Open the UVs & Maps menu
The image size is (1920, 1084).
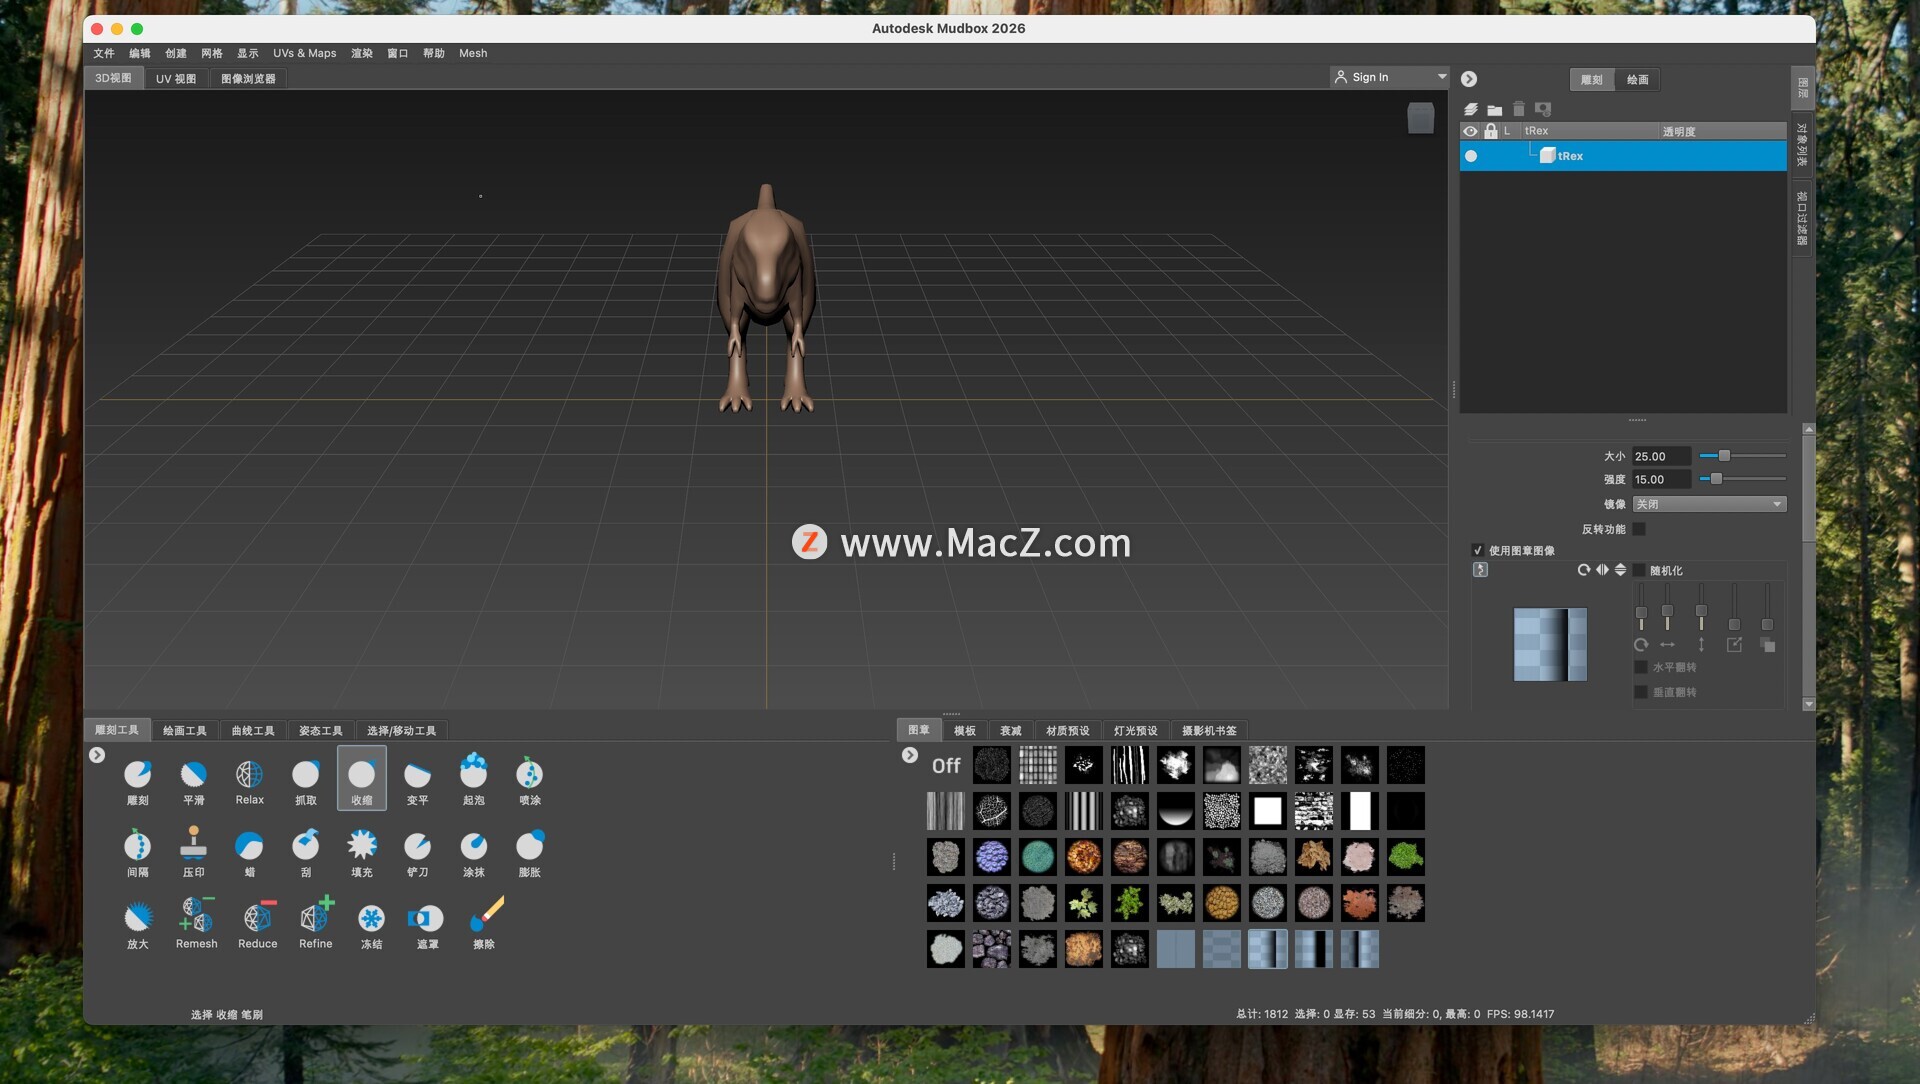305,53
